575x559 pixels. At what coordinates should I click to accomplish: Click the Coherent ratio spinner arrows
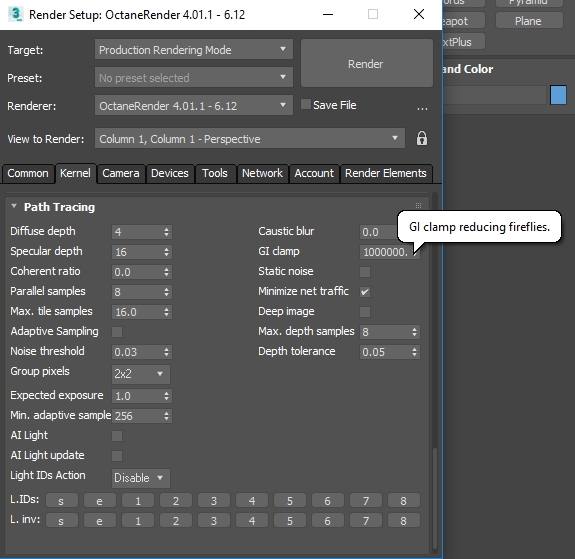[x=166, y=272]
